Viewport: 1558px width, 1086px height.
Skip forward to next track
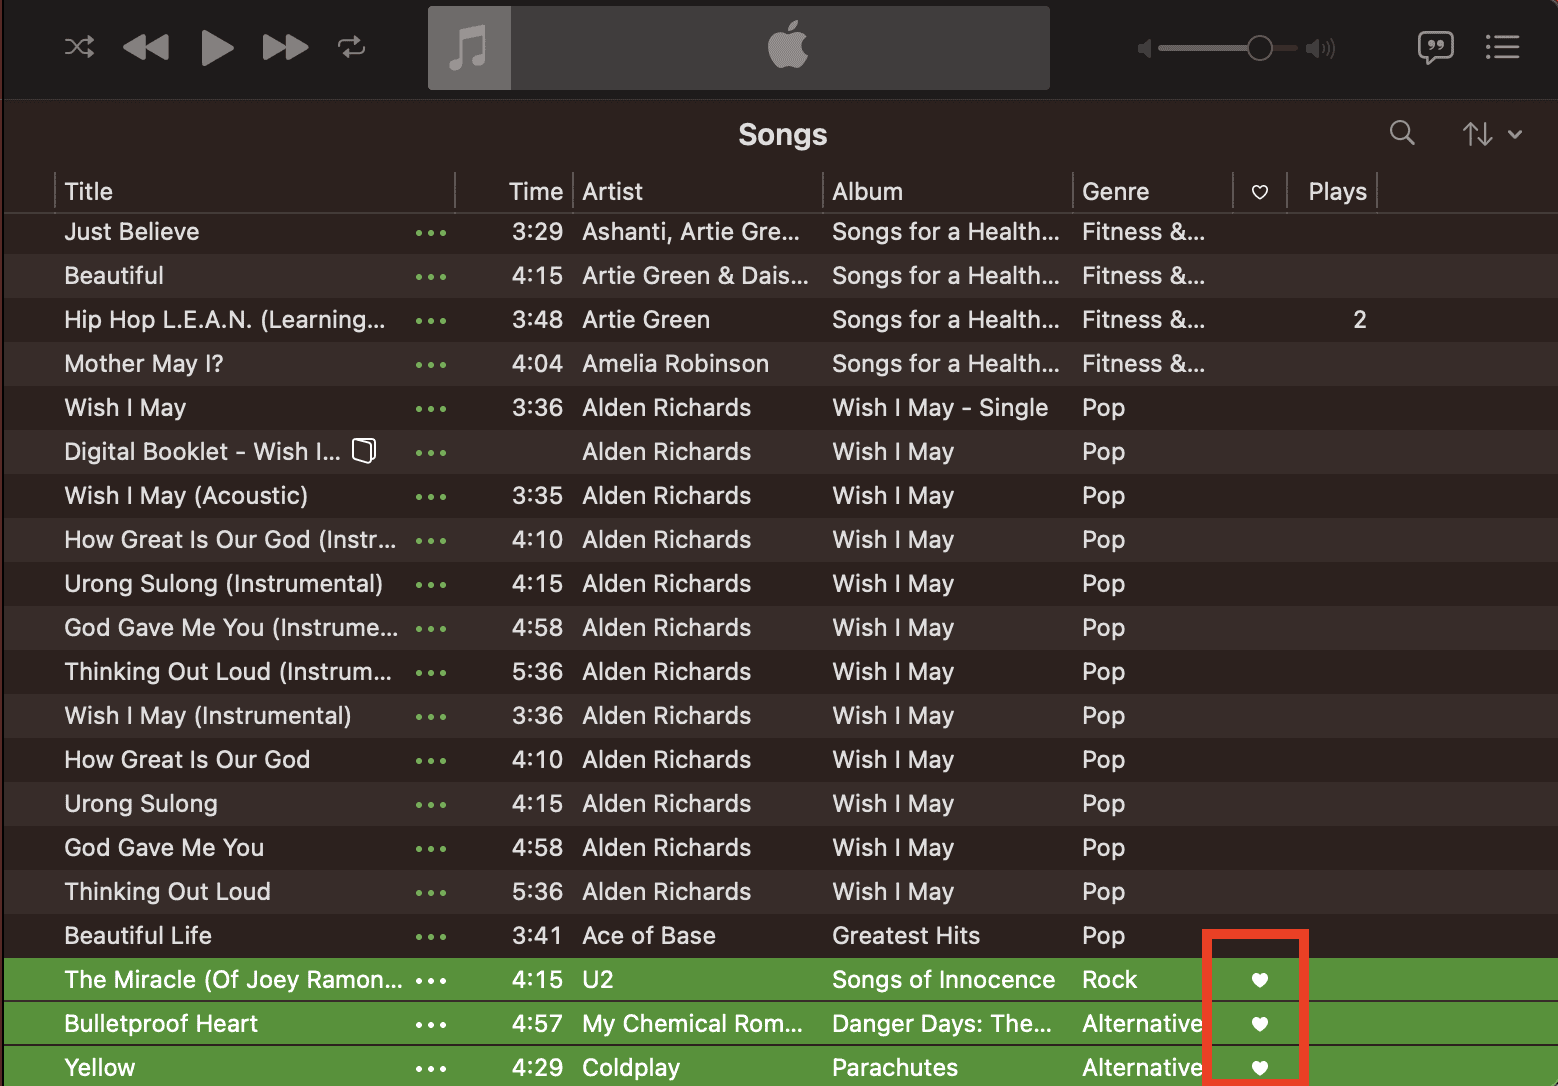285,47
